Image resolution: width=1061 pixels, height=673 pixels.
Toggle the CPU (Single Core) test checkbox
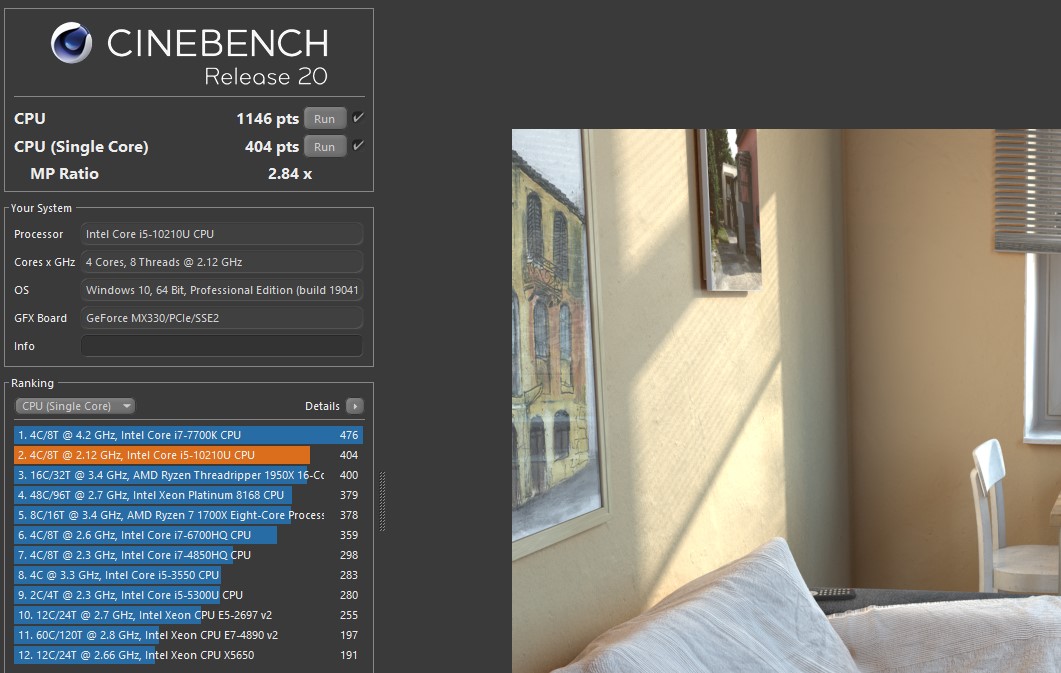358,145
